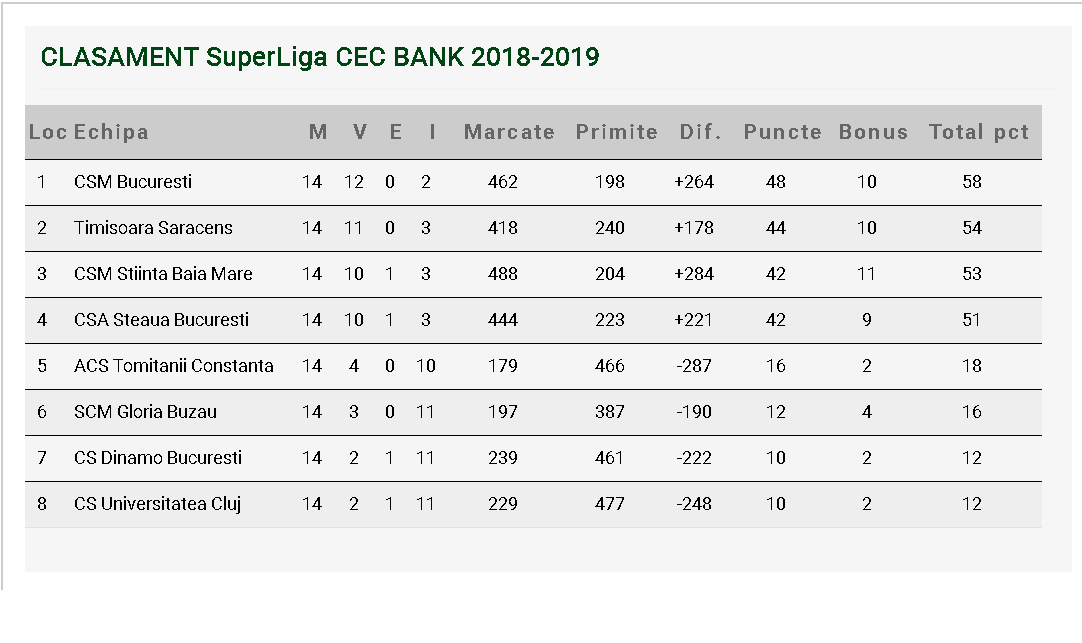1082x643 pixels.
Task: Select the CSM Bucuresti team name
Action: pyautogui.click(x=133, y=182)
